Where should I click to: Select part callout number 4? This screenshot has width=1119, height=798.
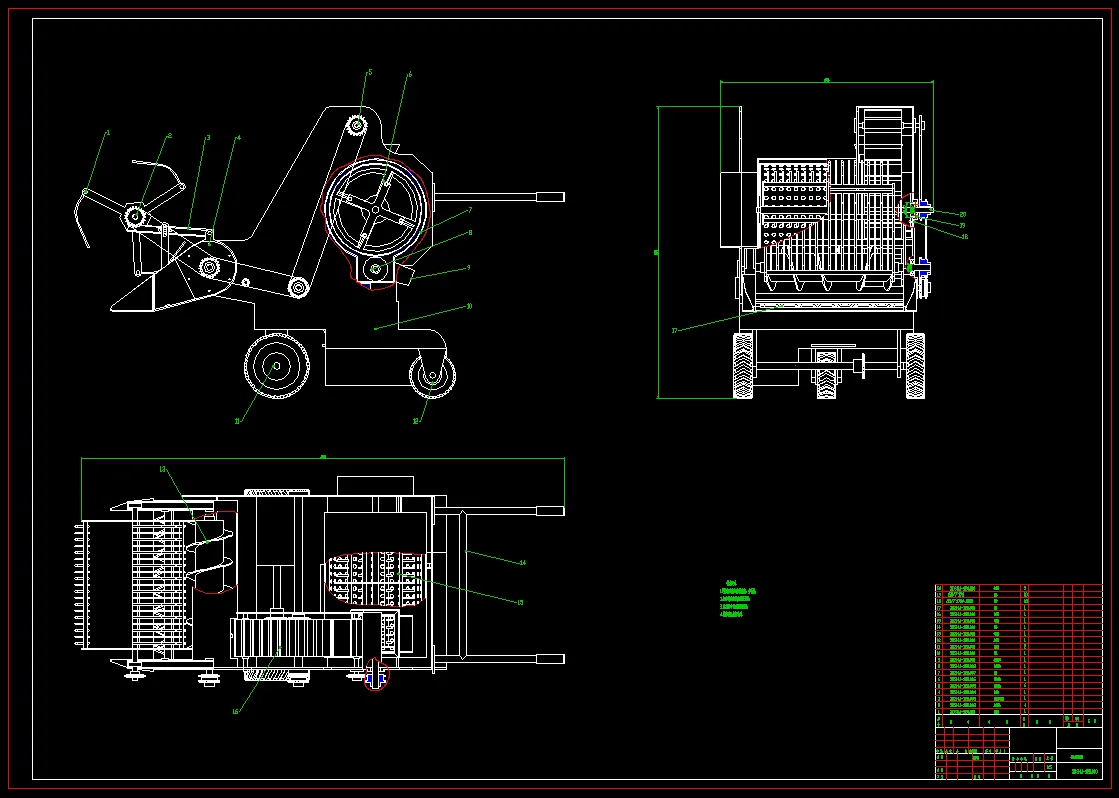238,138
